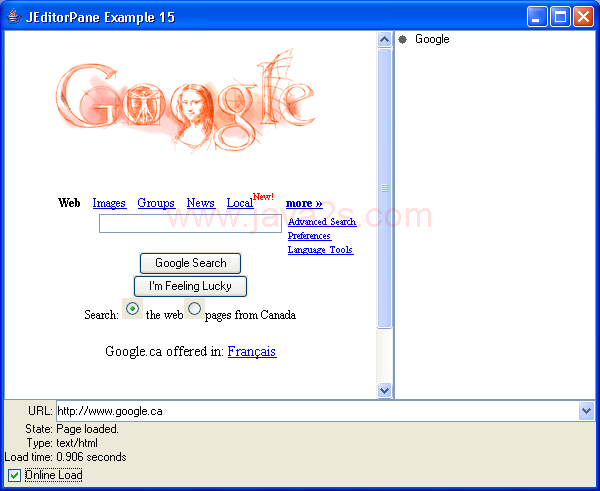The height and width of the screenshot is (491, 600).
Task: Select 'pages from Canada' radio button
Action: tap(194, 308)
